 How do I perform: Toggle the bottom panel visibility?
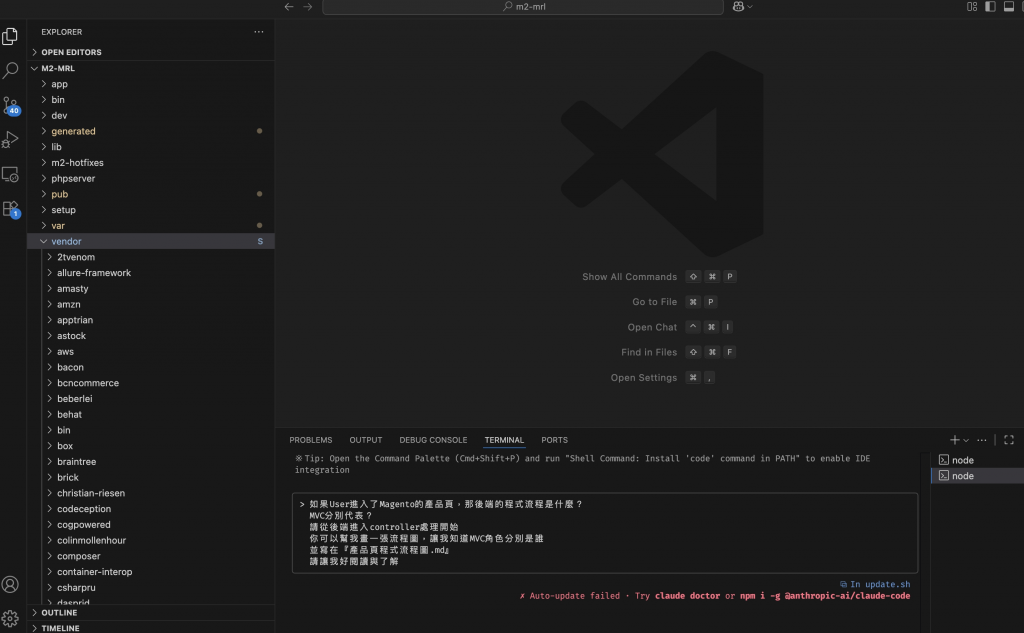[x=1009, y=7]
